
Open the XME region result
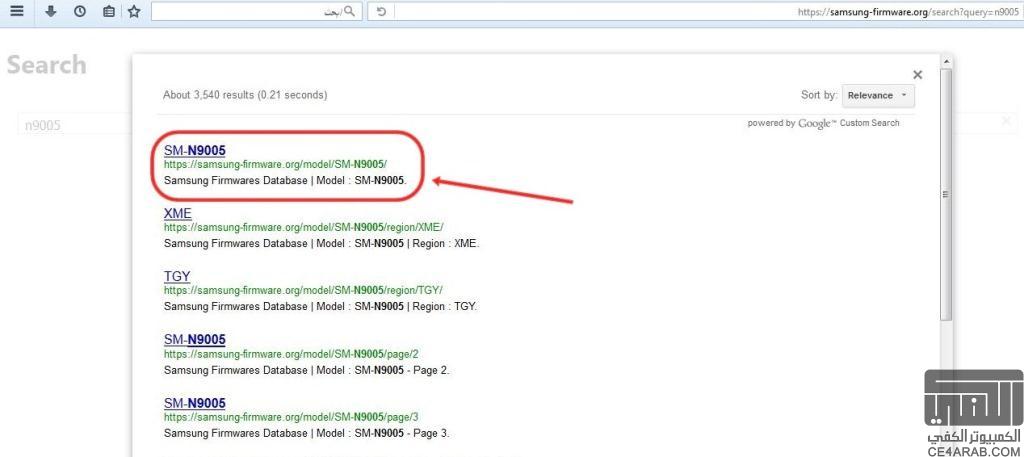[x=178, y=213]
